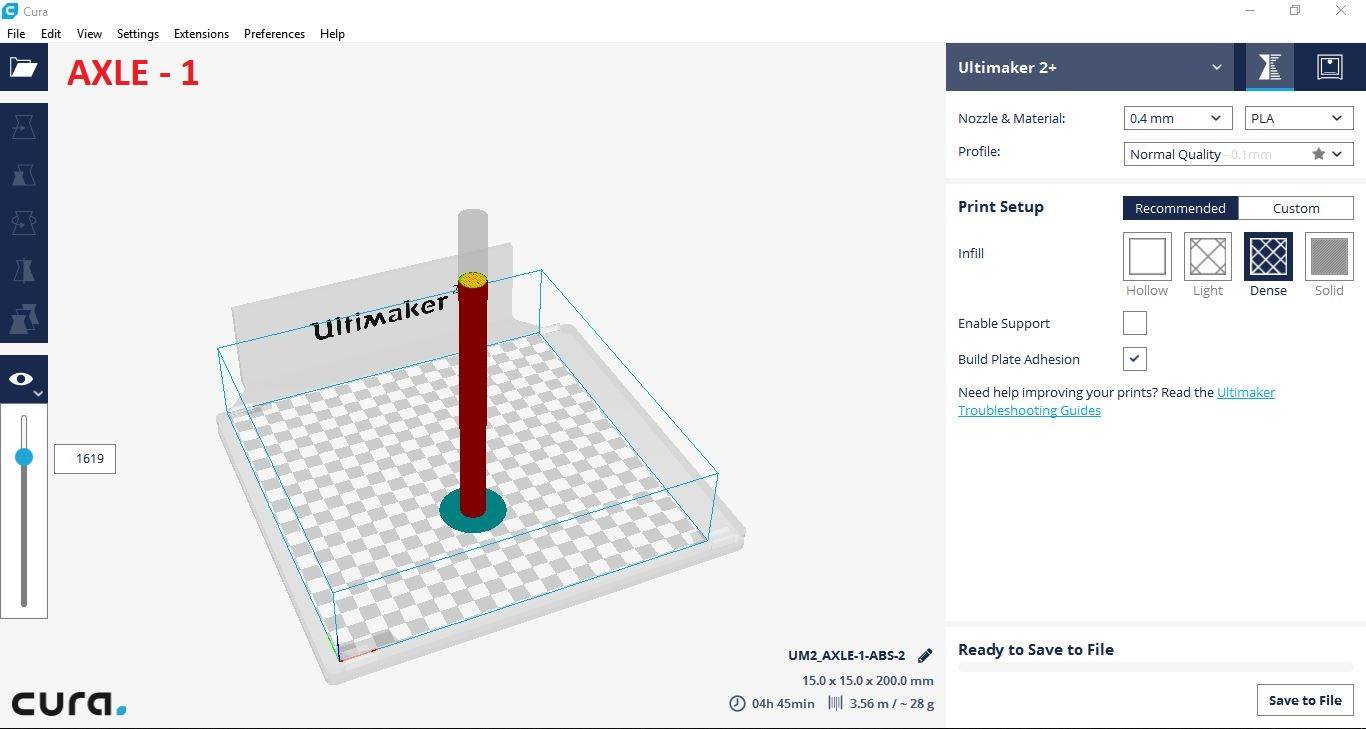Switch to the Prepare stage icon

(x=1269, y=67)
